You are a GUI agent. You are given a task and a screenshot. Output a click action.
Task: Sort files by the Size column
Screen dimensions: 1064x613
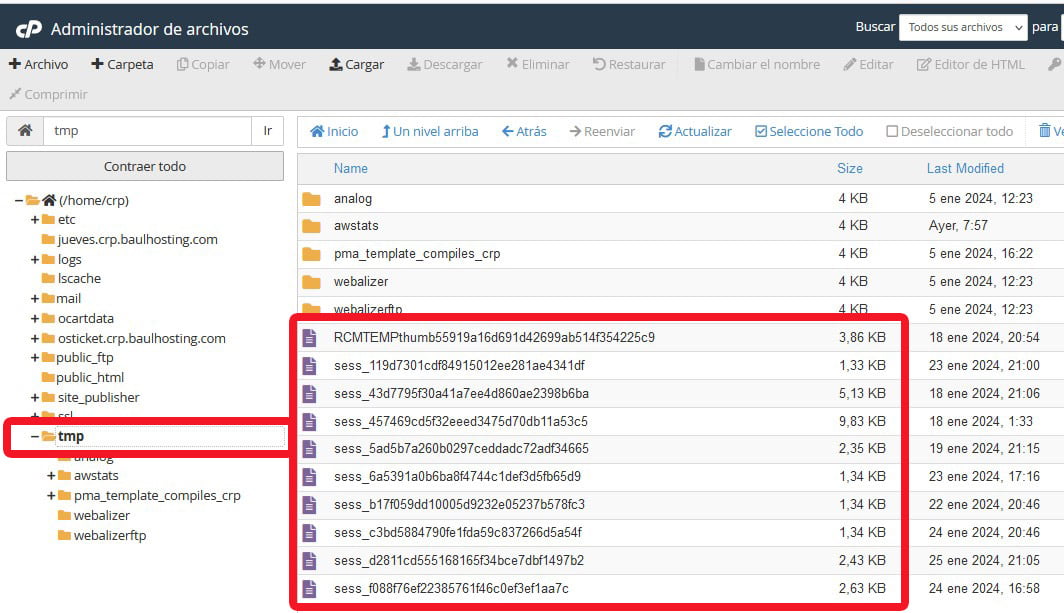click(850, 168)
